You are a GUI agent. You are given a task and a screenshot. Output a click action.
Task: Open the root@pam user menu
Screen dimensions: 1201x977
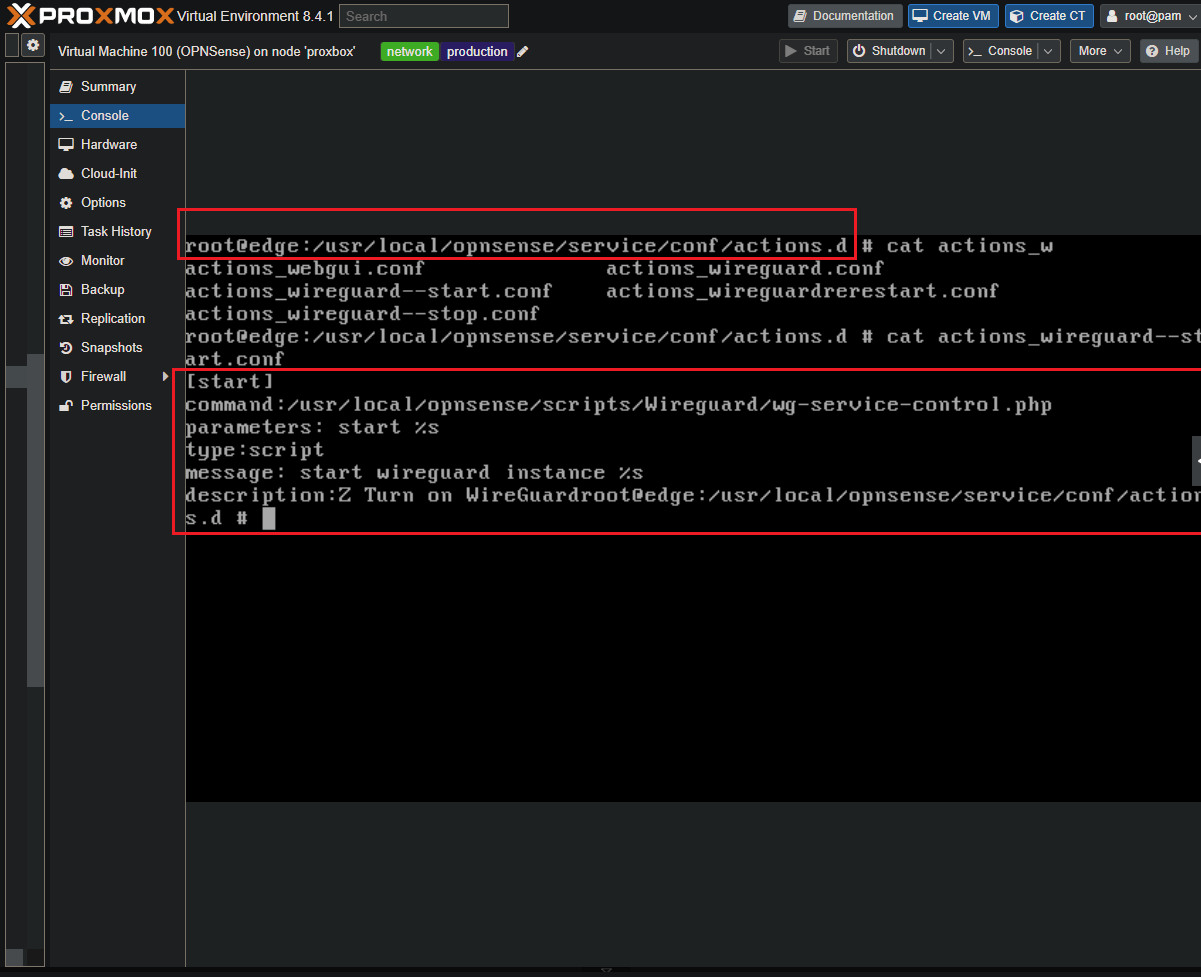[1149, 16]
